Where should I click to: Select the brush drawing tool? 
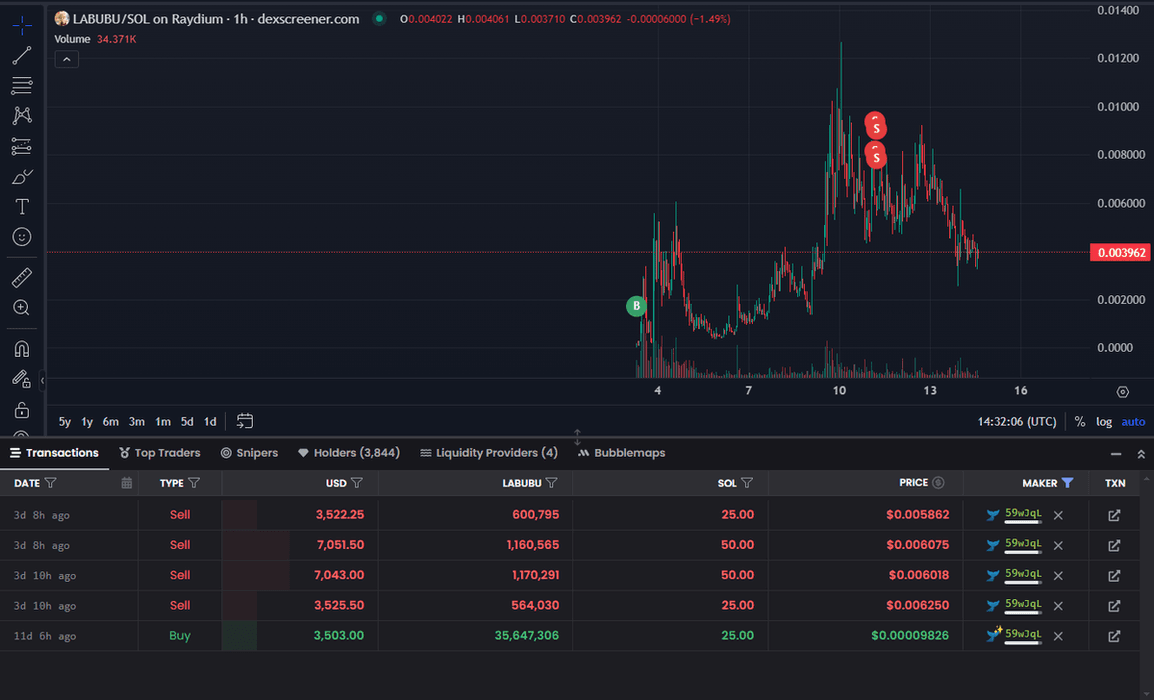point(21,177)
